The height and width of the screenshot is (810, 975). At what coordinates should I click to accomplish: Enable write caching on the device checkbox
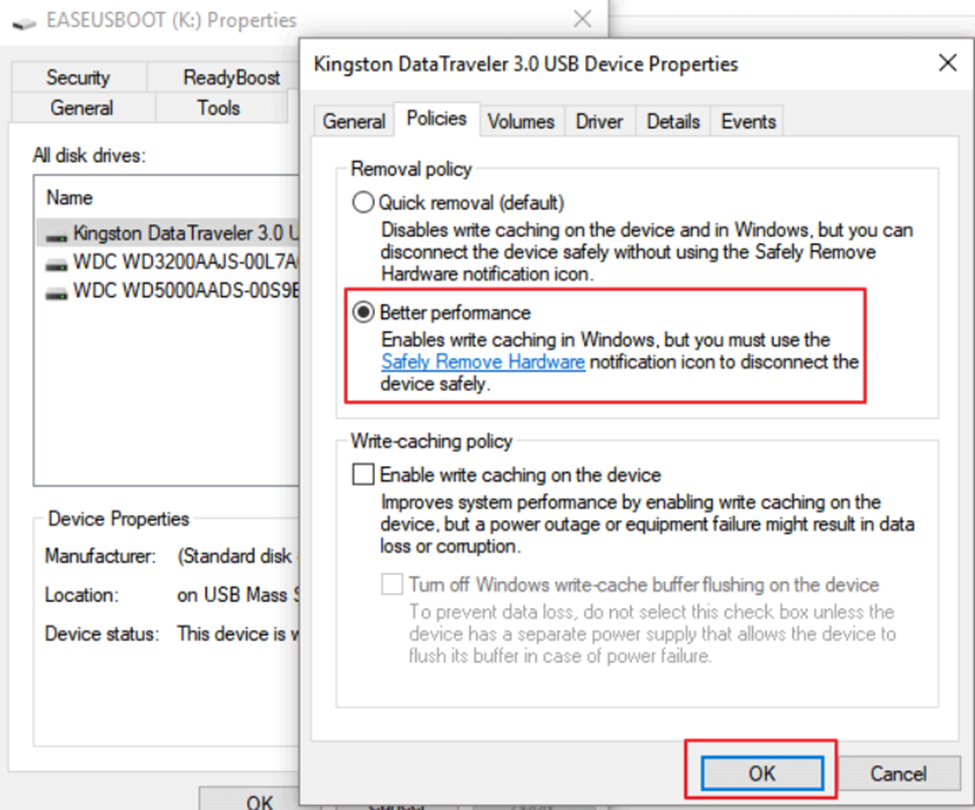tap(364, 474)
